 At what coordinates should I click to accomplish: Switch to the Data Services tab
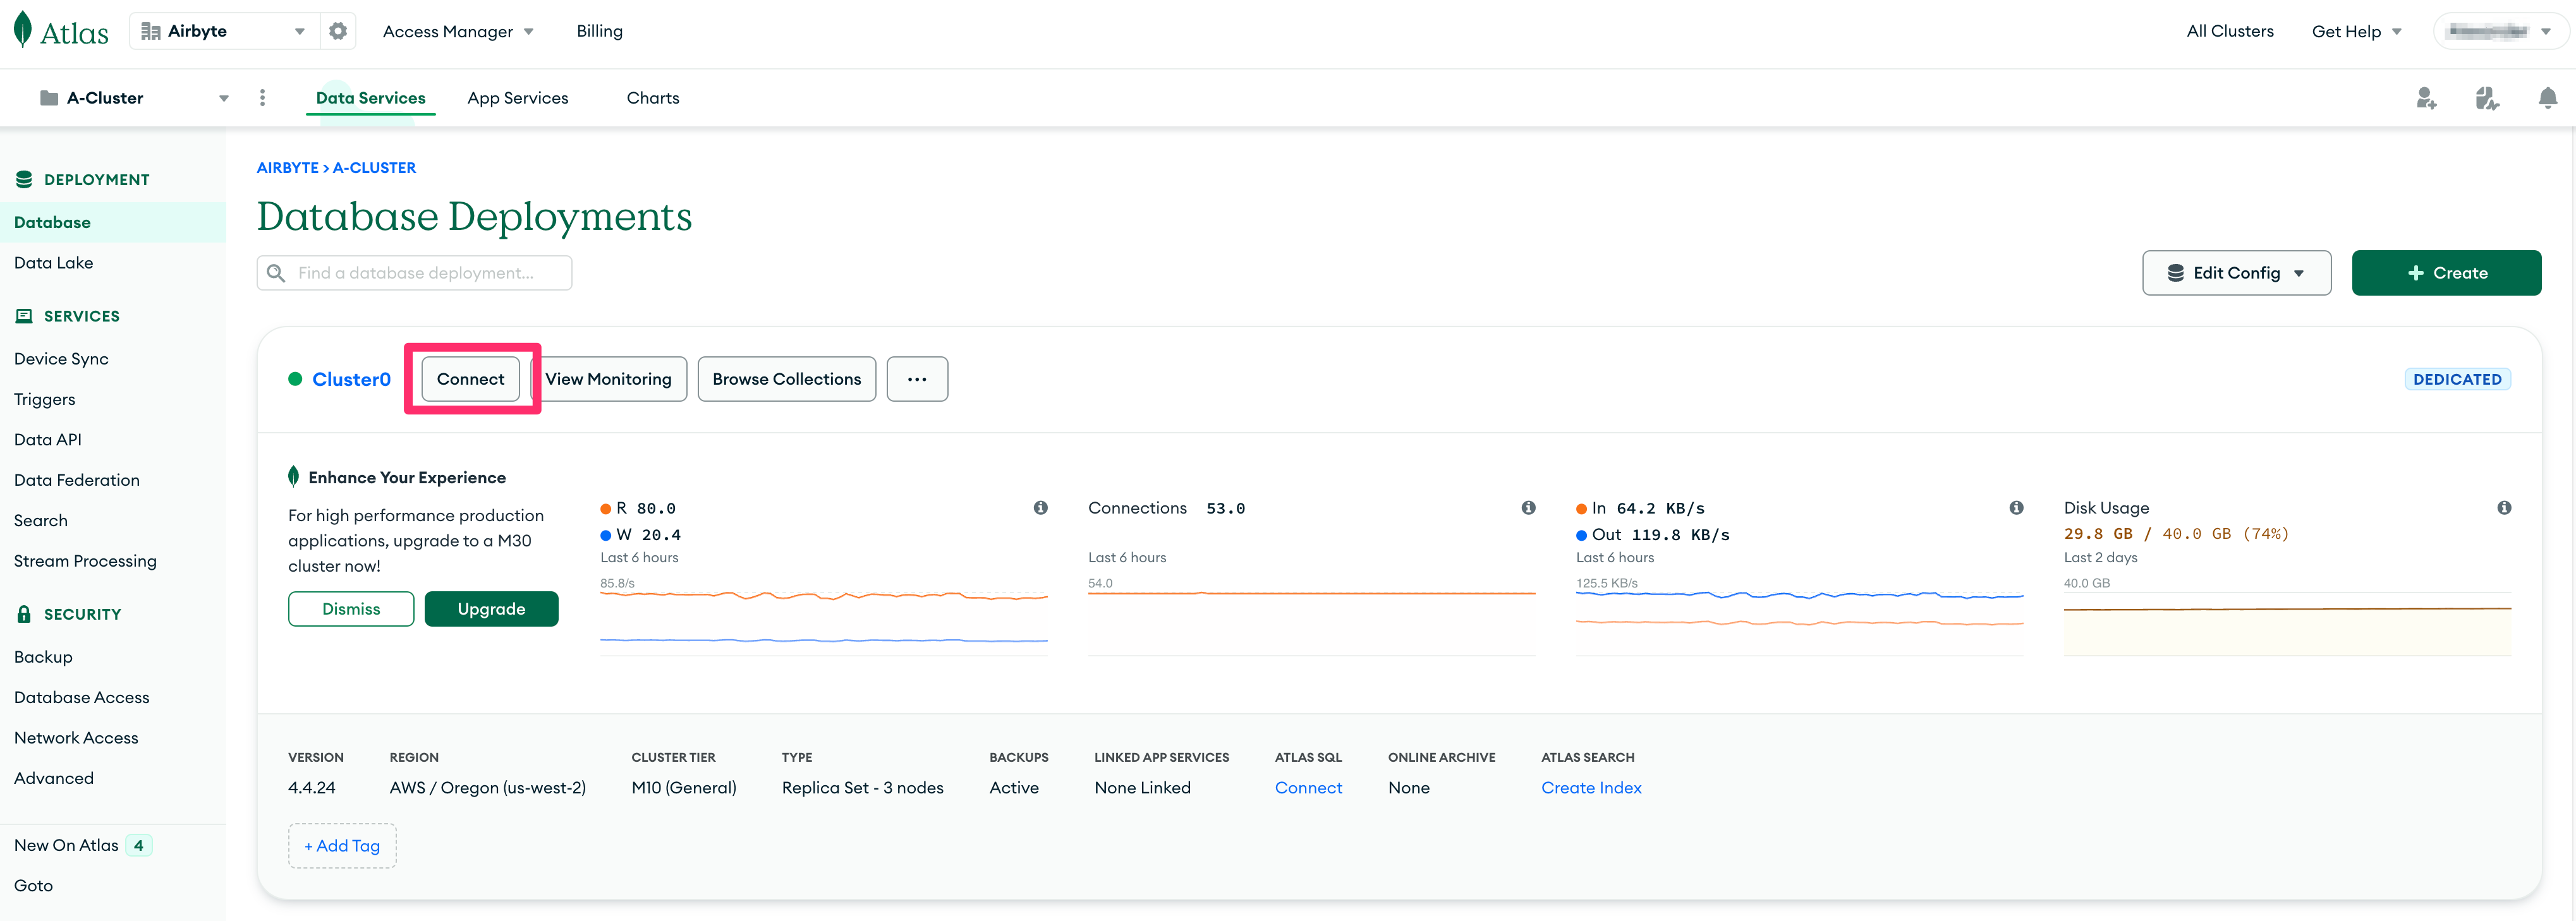click(371, 98)
